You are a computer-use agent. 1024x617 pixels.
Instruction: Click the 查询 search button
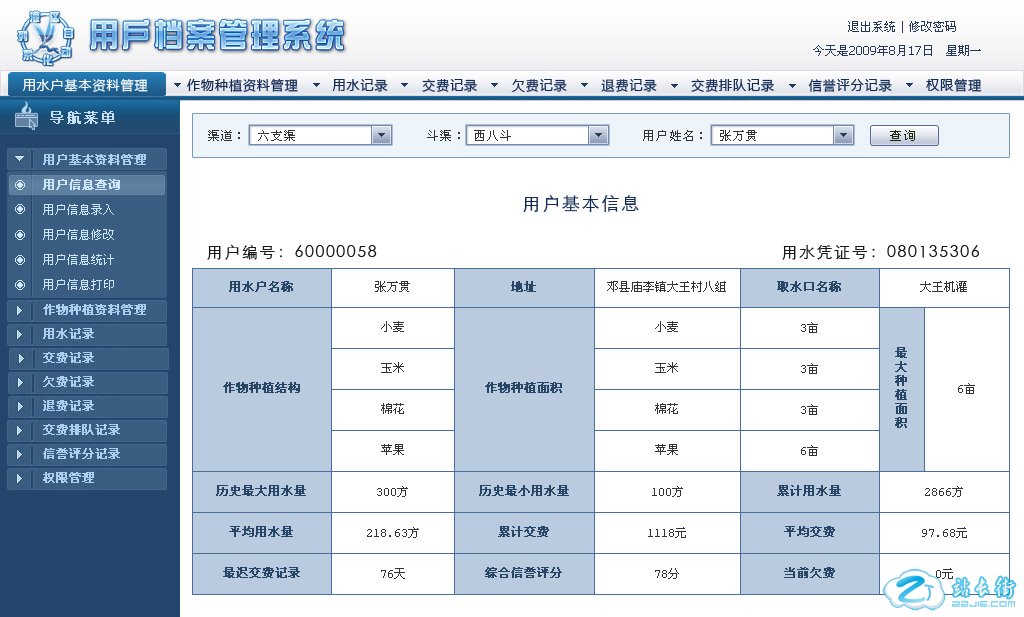point(903,136)
